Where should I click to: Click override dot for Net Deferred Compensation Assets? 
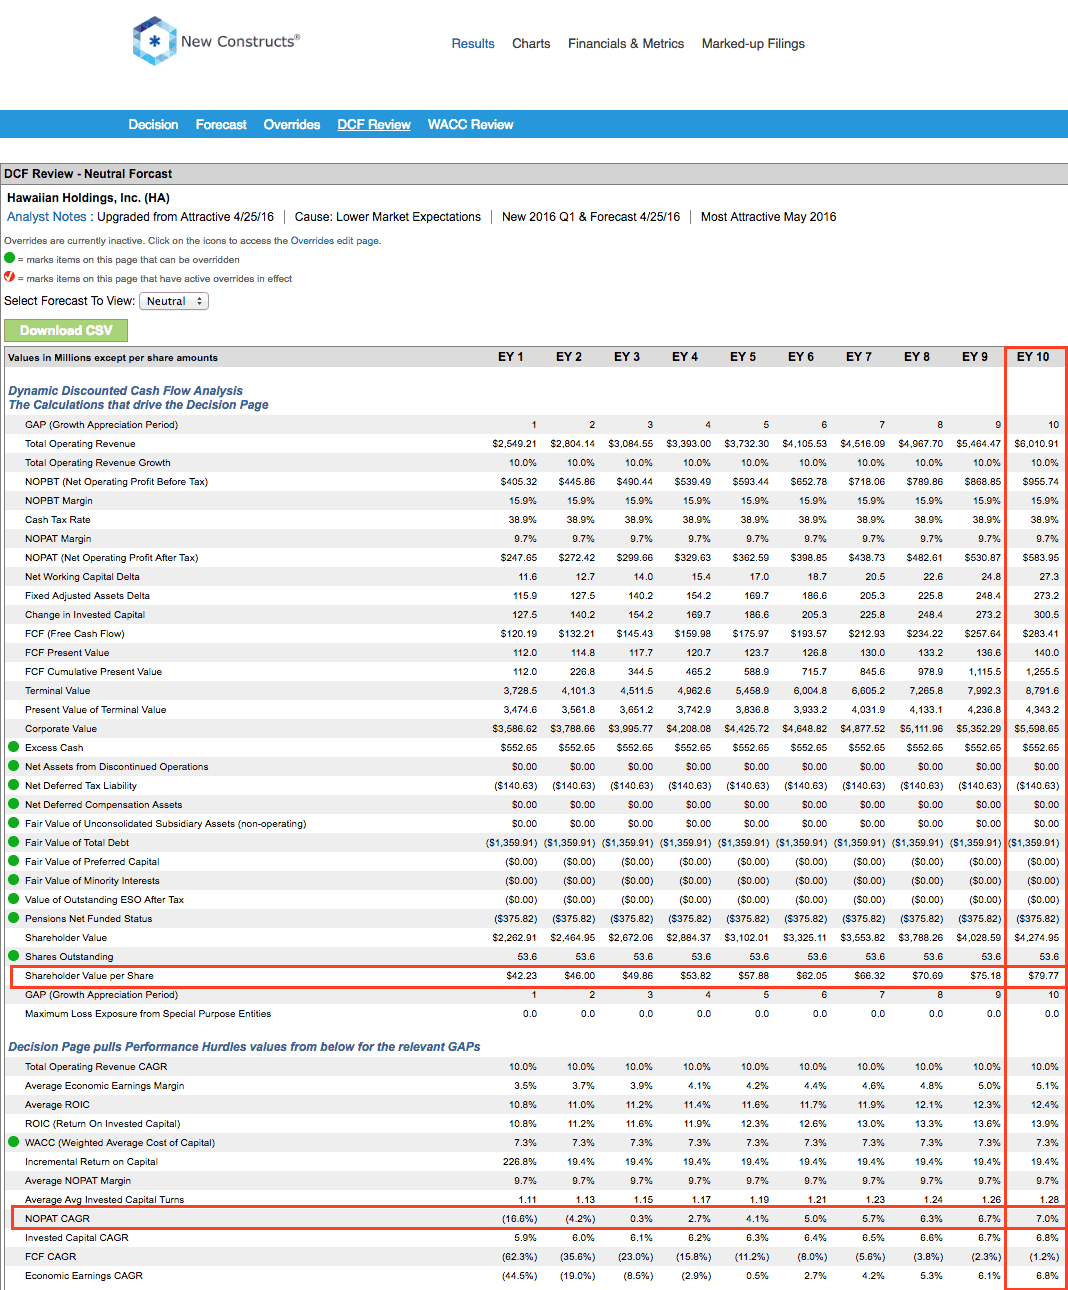(x=14, y=804)
